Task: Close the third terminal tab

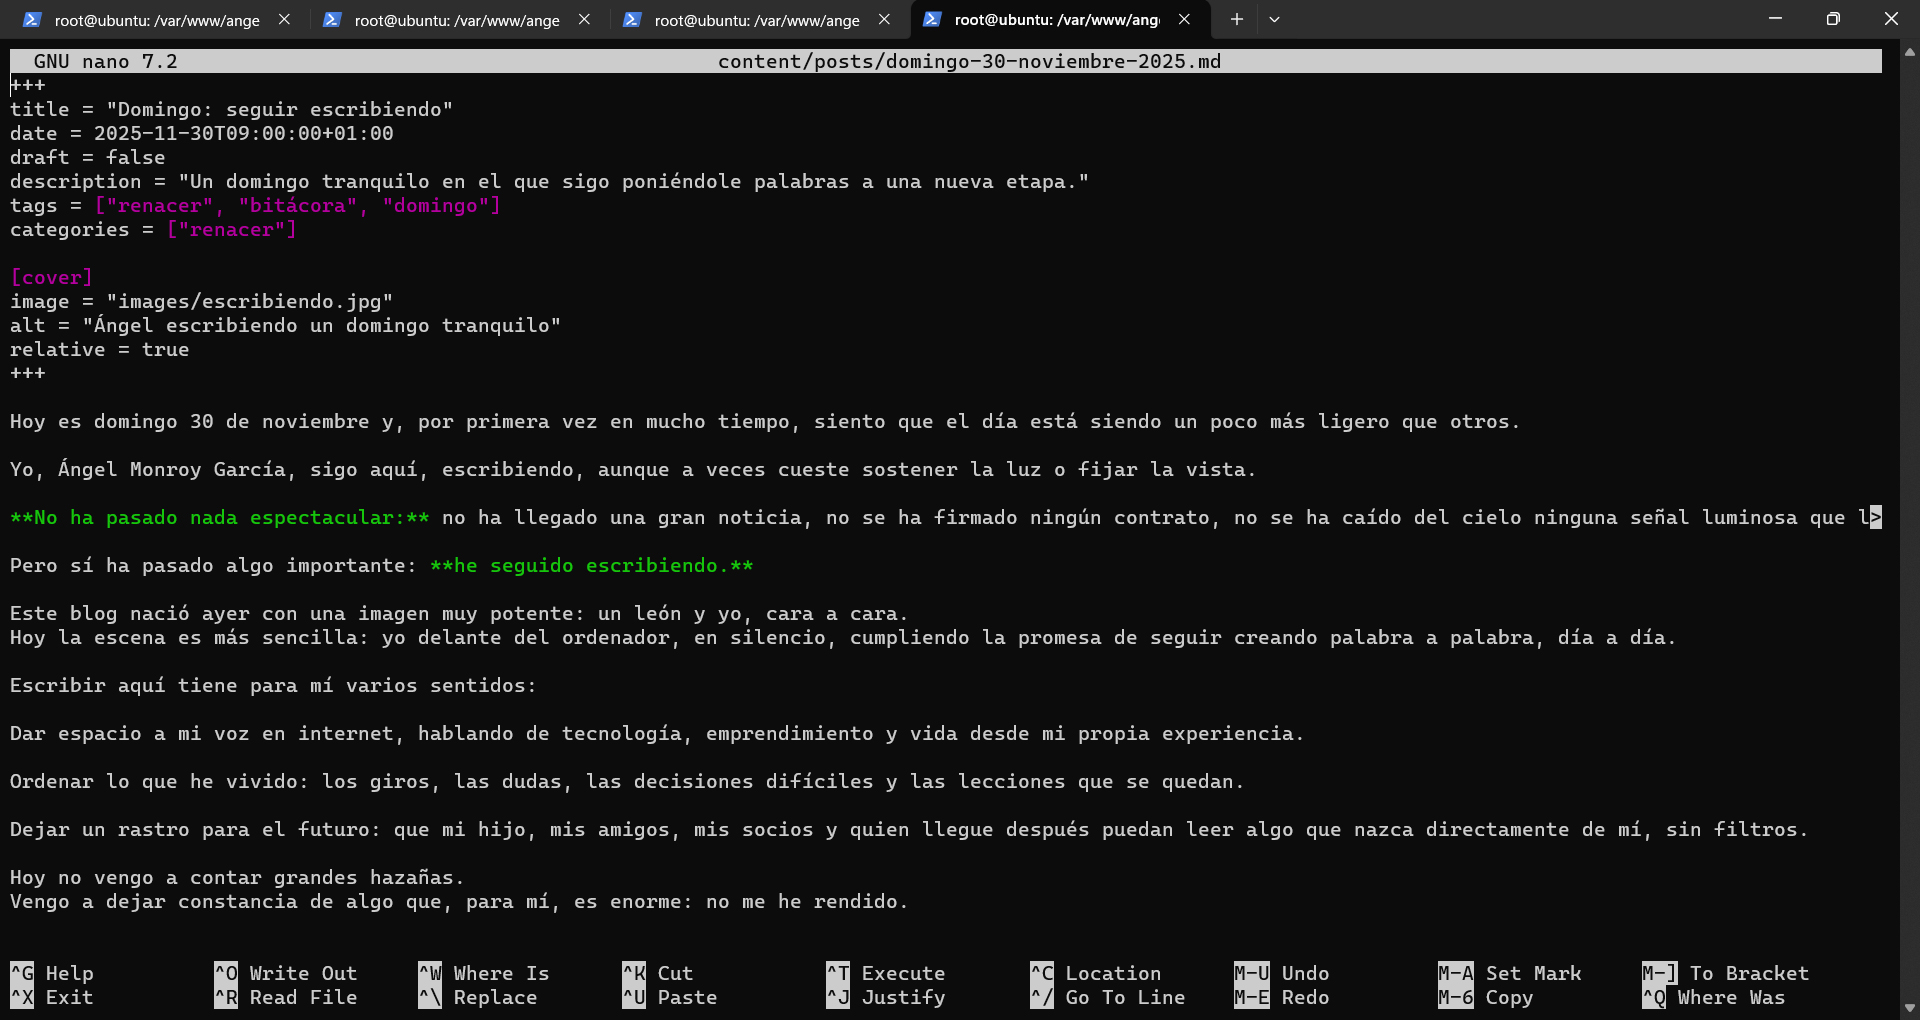Action: point(884,20)
